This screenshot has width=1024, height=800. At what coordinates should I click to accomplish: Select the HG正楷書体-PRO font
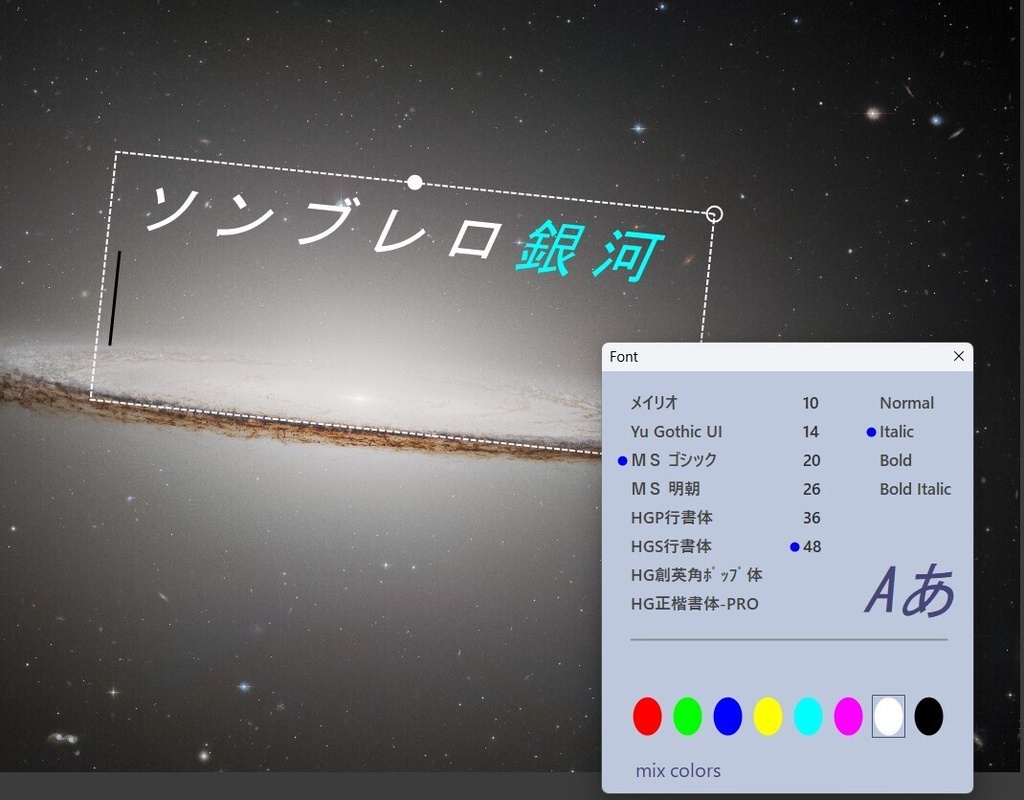(694, 604)
